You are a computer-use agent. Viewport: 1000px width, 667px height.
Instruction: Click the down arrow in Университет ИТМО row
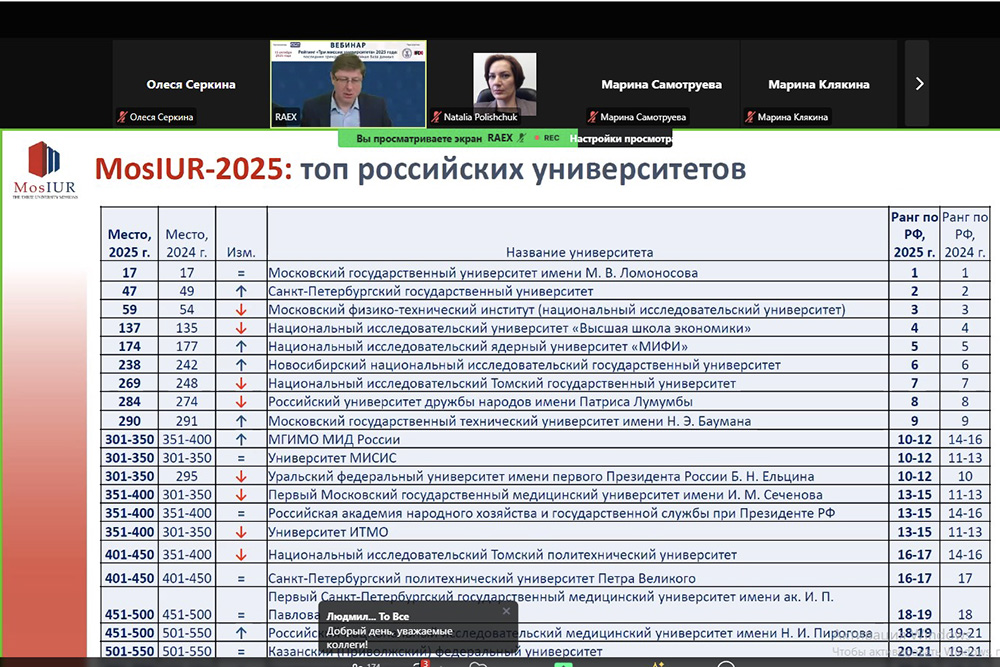coord(240,532)
